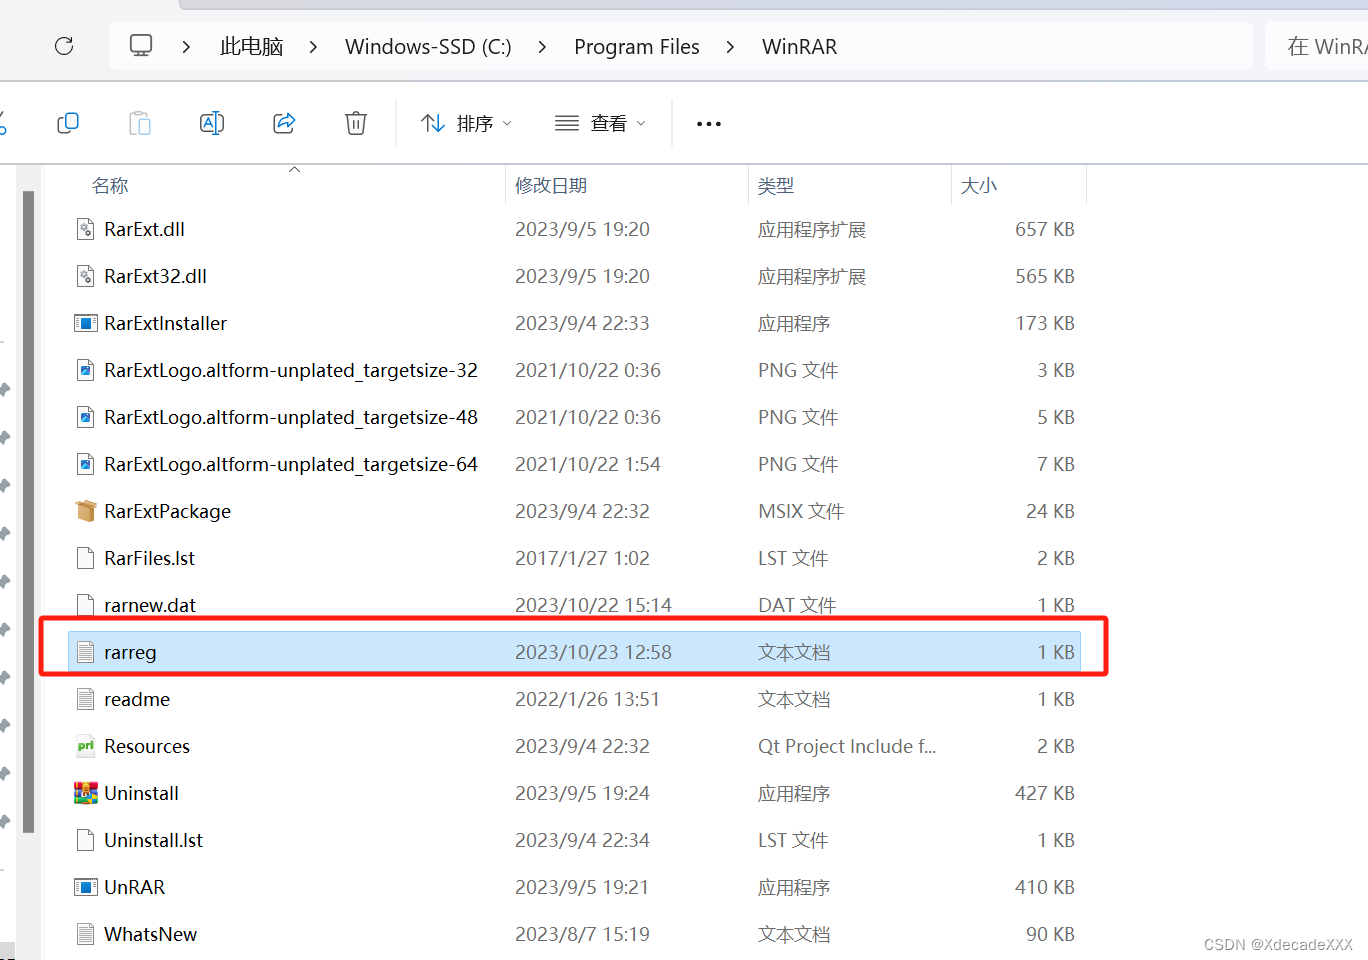Click MSIX 文件 type cell
The width and height of the screenshot is (1368, 960).
click(x=801, y=511)
